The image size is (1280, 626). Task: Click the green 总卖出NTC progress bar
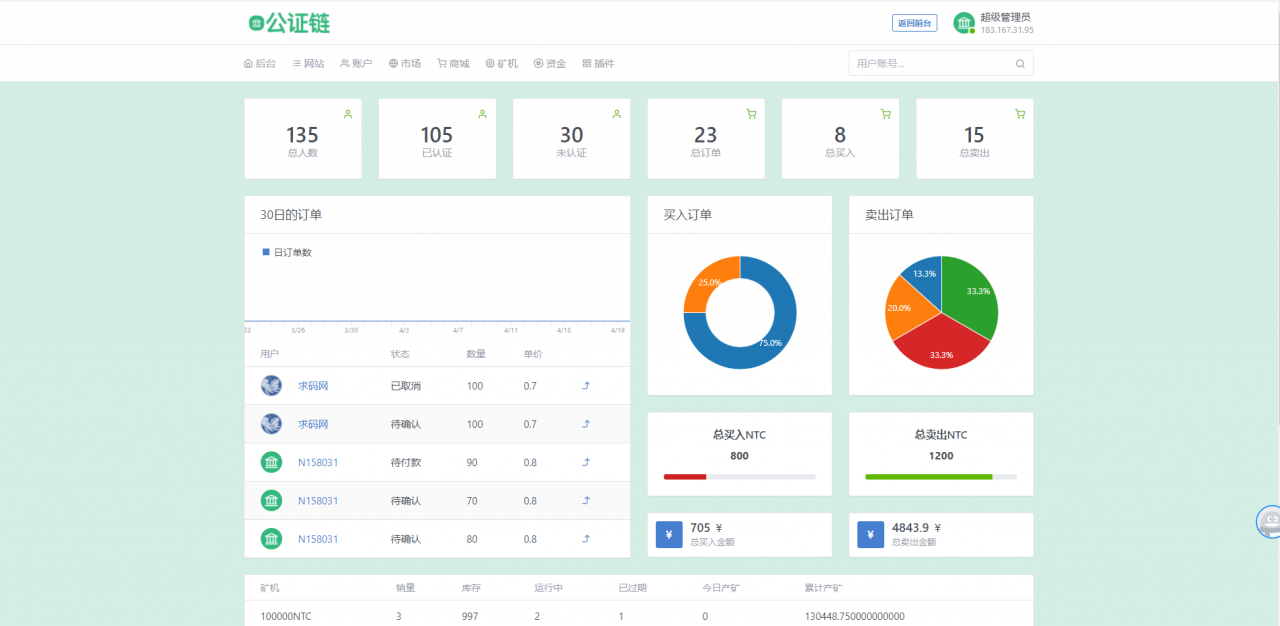point(929,477)
